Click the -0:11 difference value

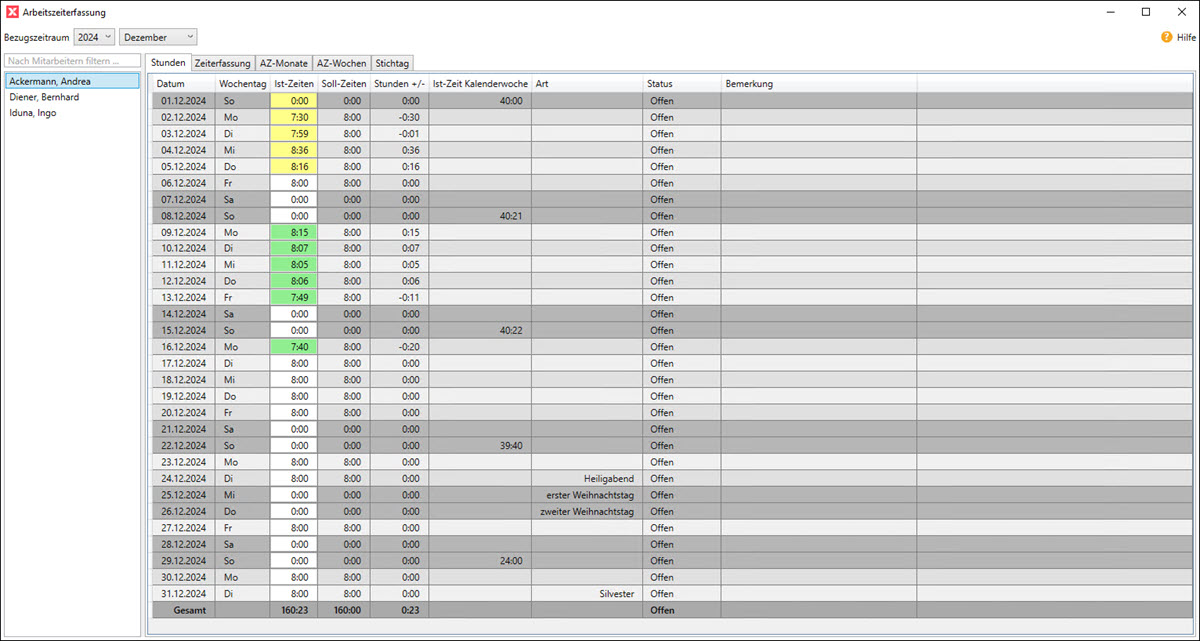(x=408, y=298)
